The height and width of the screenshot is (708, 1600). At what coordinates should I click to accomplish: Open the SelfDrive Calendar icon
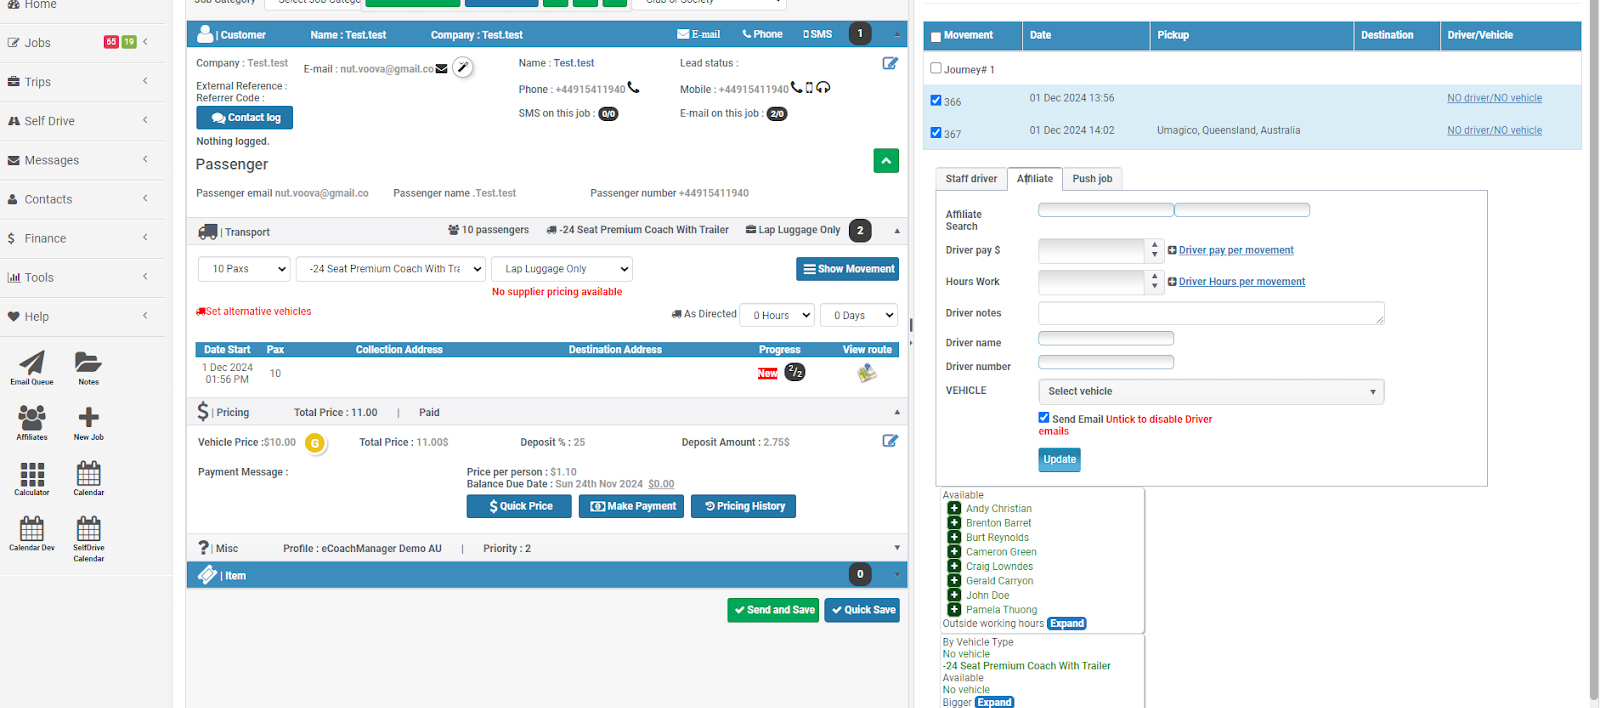88,530
